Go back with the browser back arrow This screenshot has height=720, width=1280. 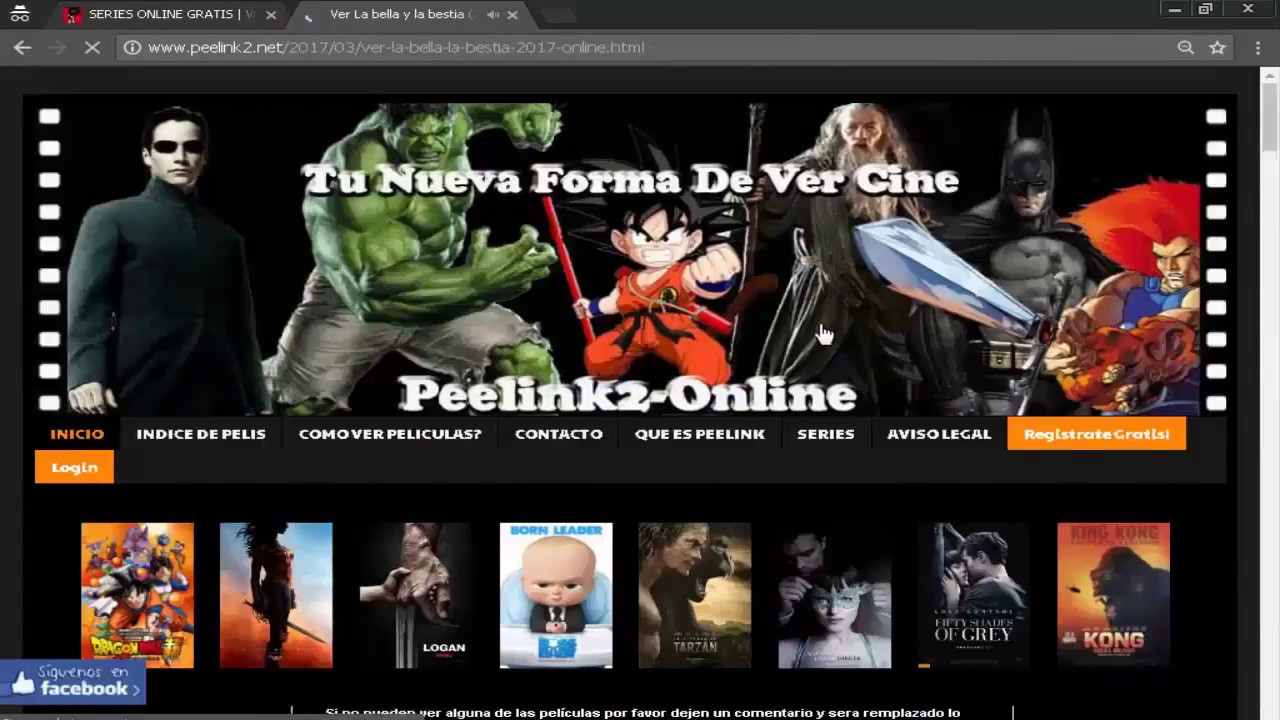[22, 47]
